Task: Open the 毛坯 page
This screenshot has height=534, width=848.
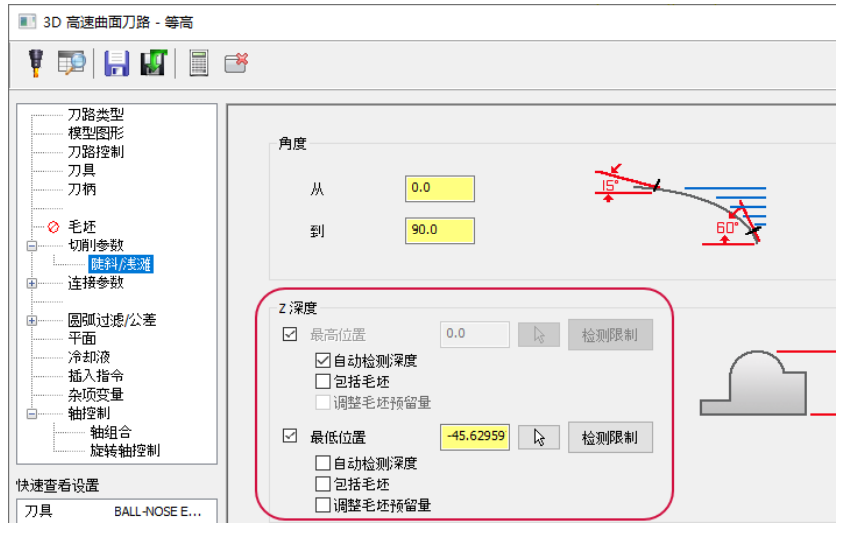Action: [82, 227]
